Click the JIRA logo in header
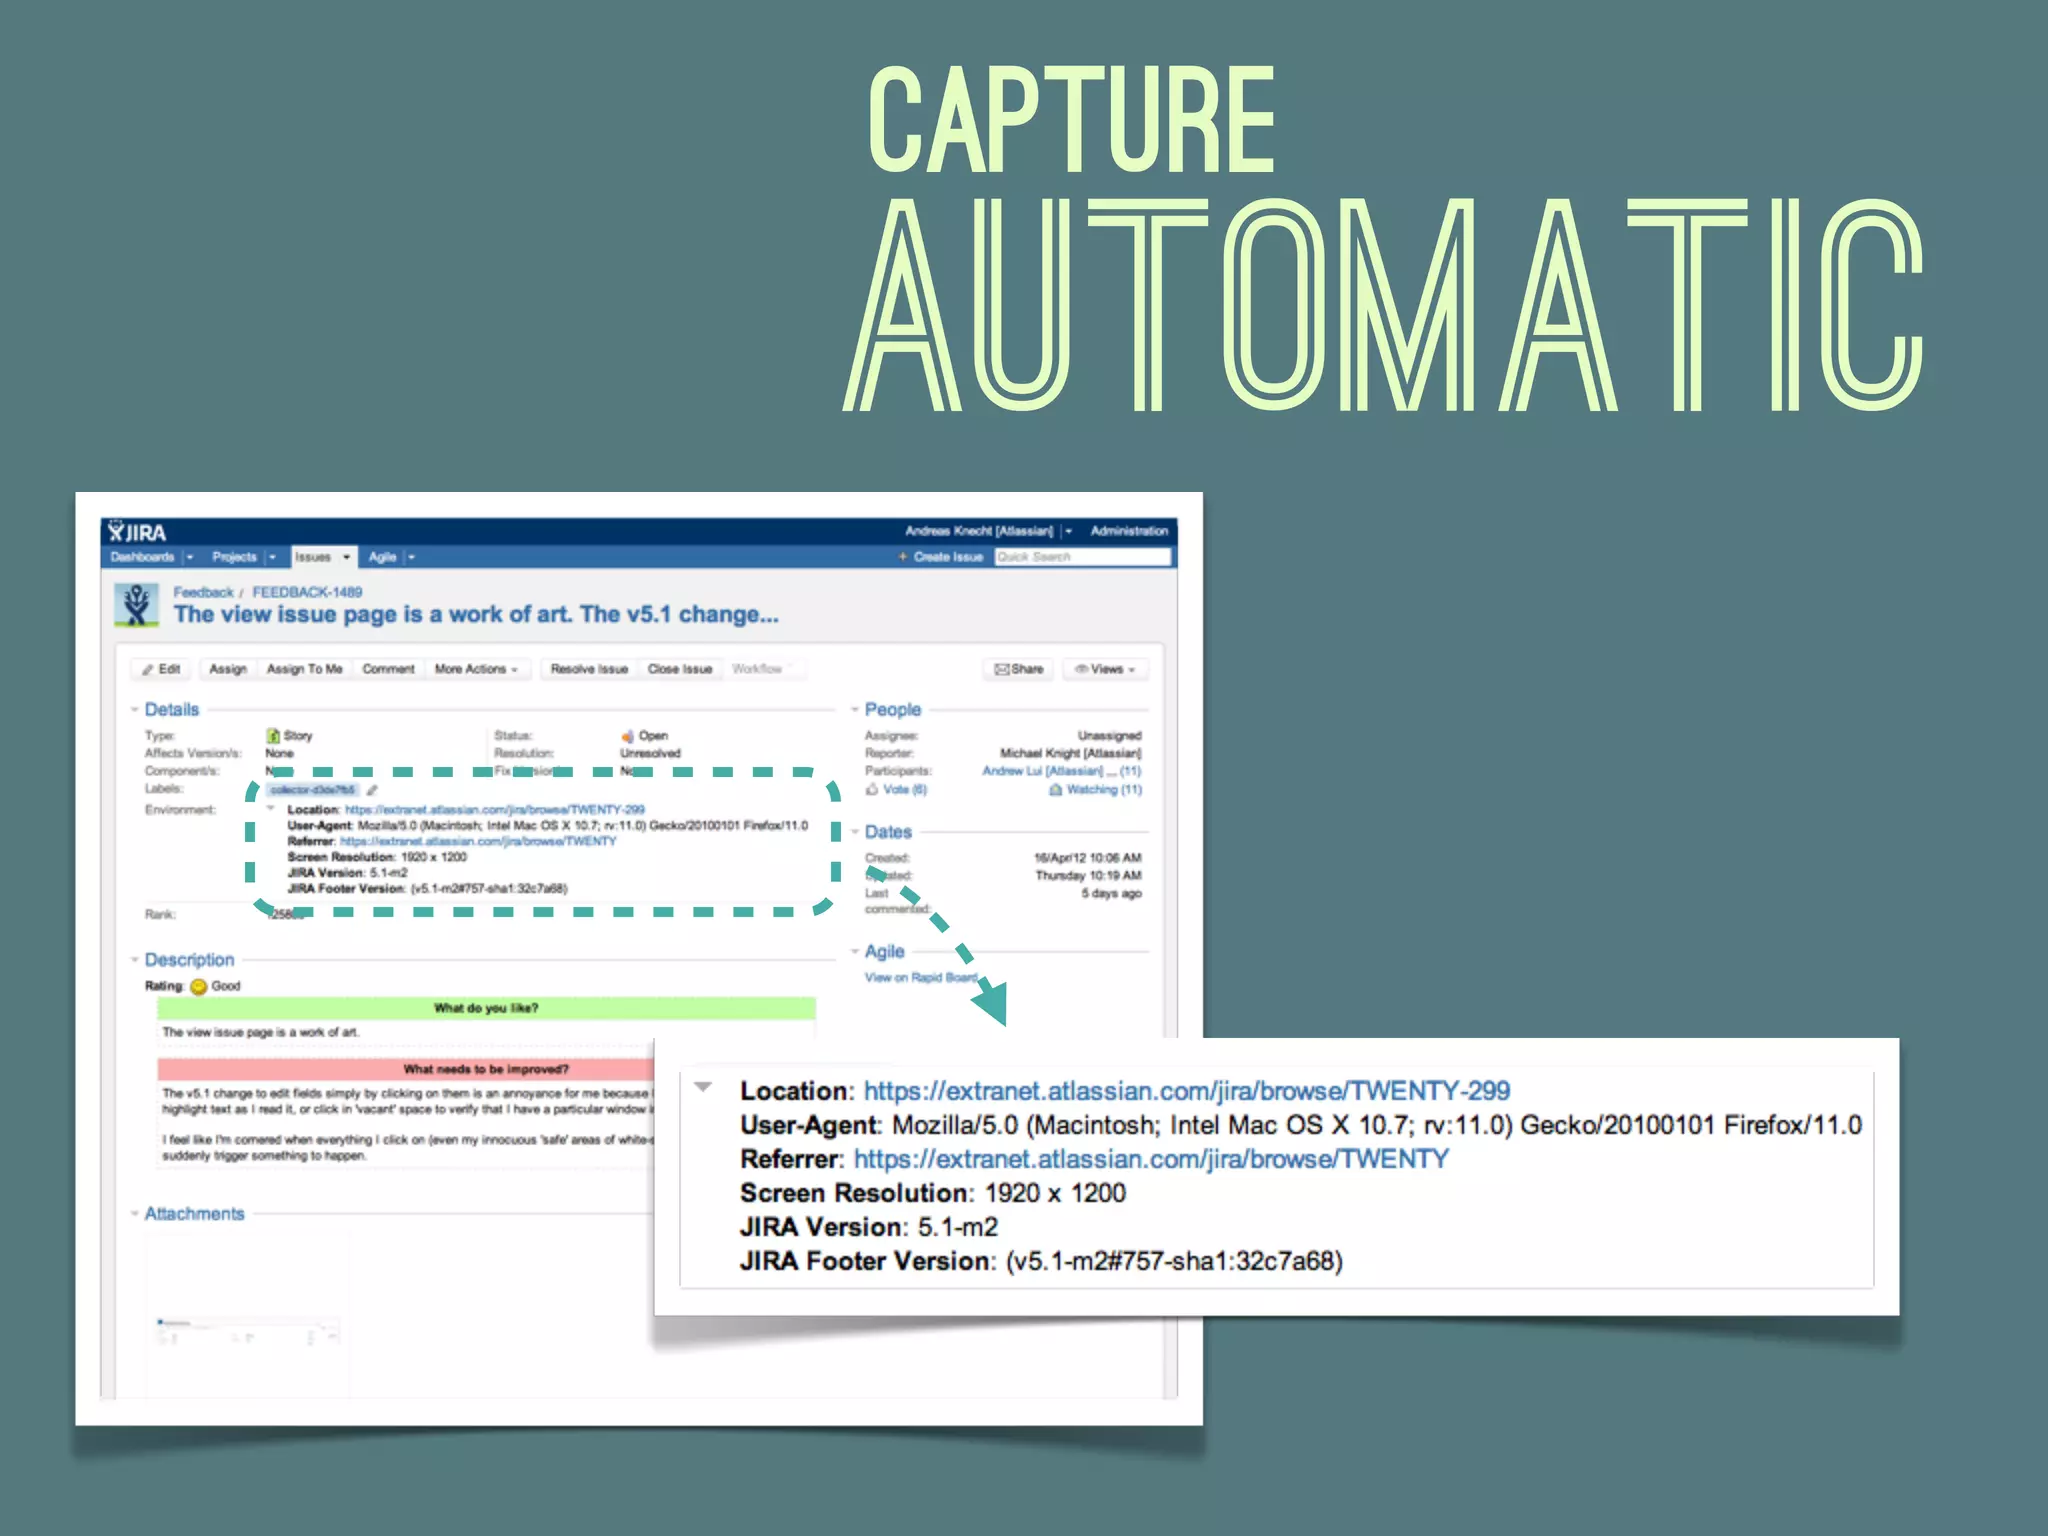 137,532
